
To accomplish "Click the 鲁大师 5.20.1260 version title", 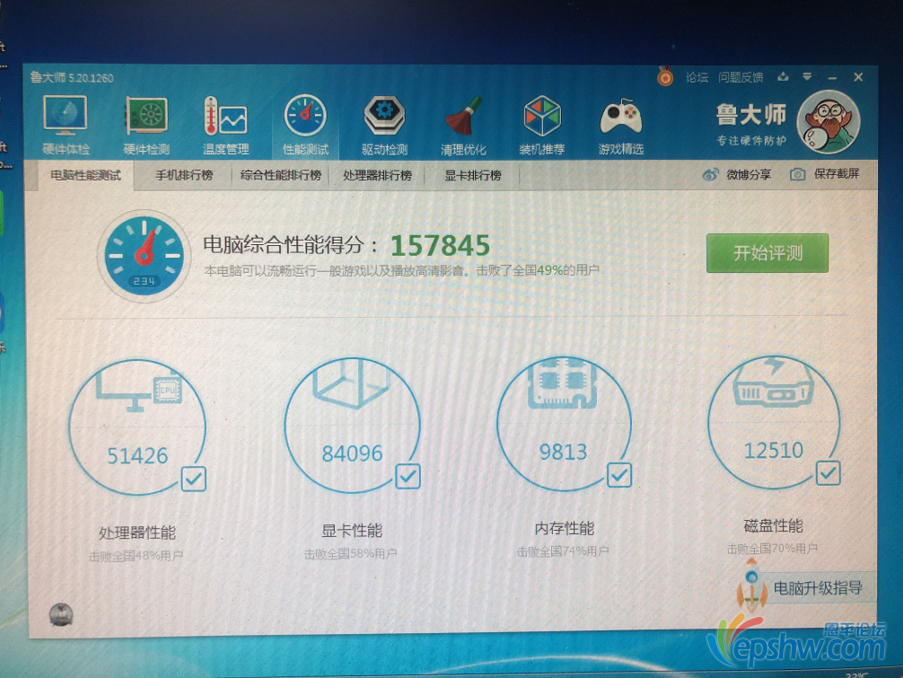I will coord(72,77).
